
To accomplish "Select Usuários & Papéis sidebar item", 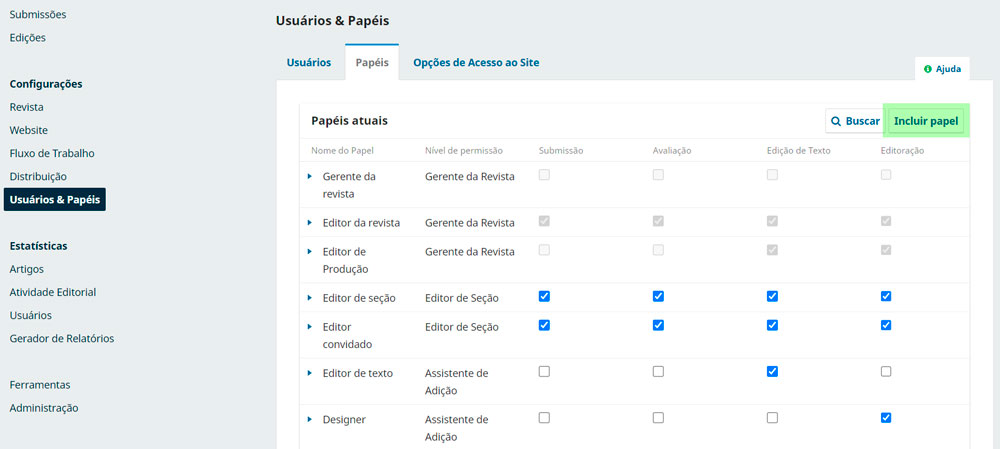I will pyautogui.click(x=55, y=200).
